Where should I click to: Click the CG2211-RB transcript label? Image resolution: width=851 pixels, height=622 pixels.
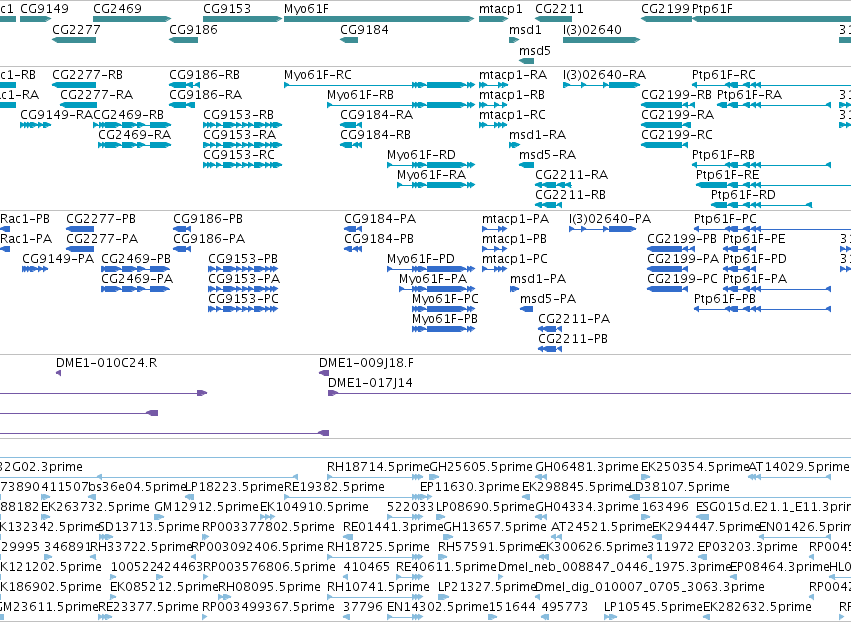(570, 194)
